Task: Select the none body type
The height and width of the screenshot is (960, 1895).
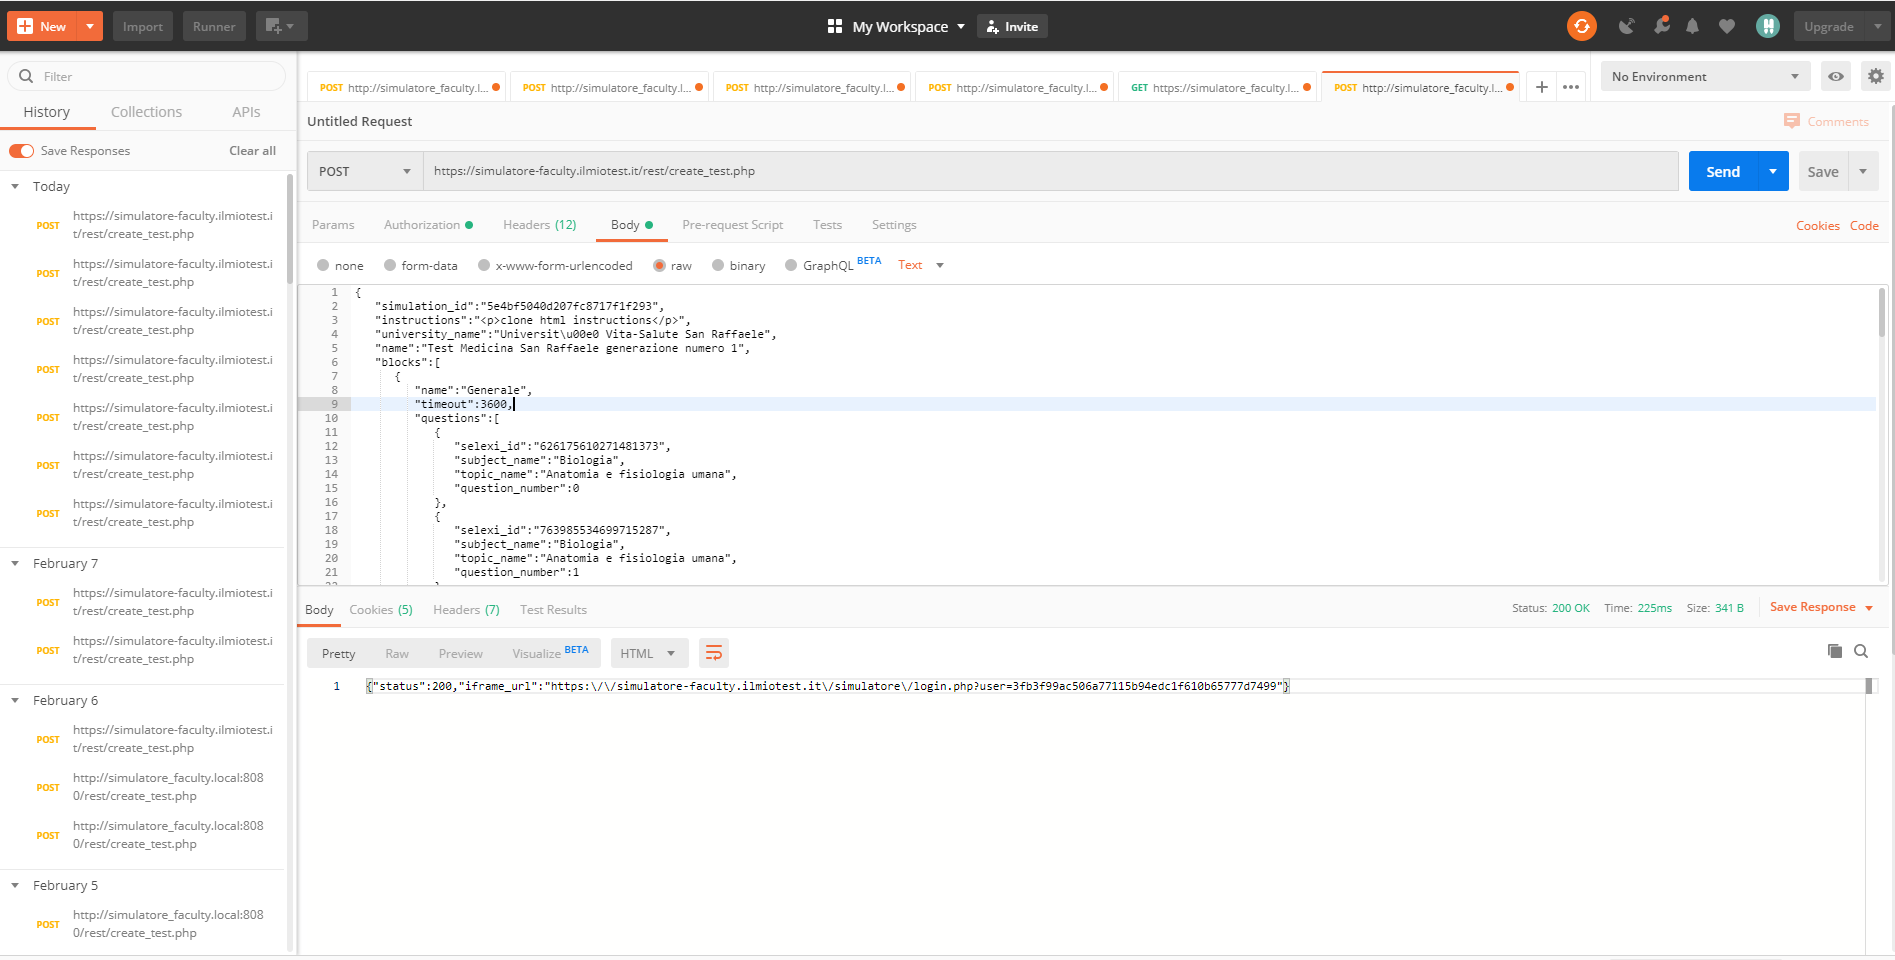Action: tap(323, 265)
